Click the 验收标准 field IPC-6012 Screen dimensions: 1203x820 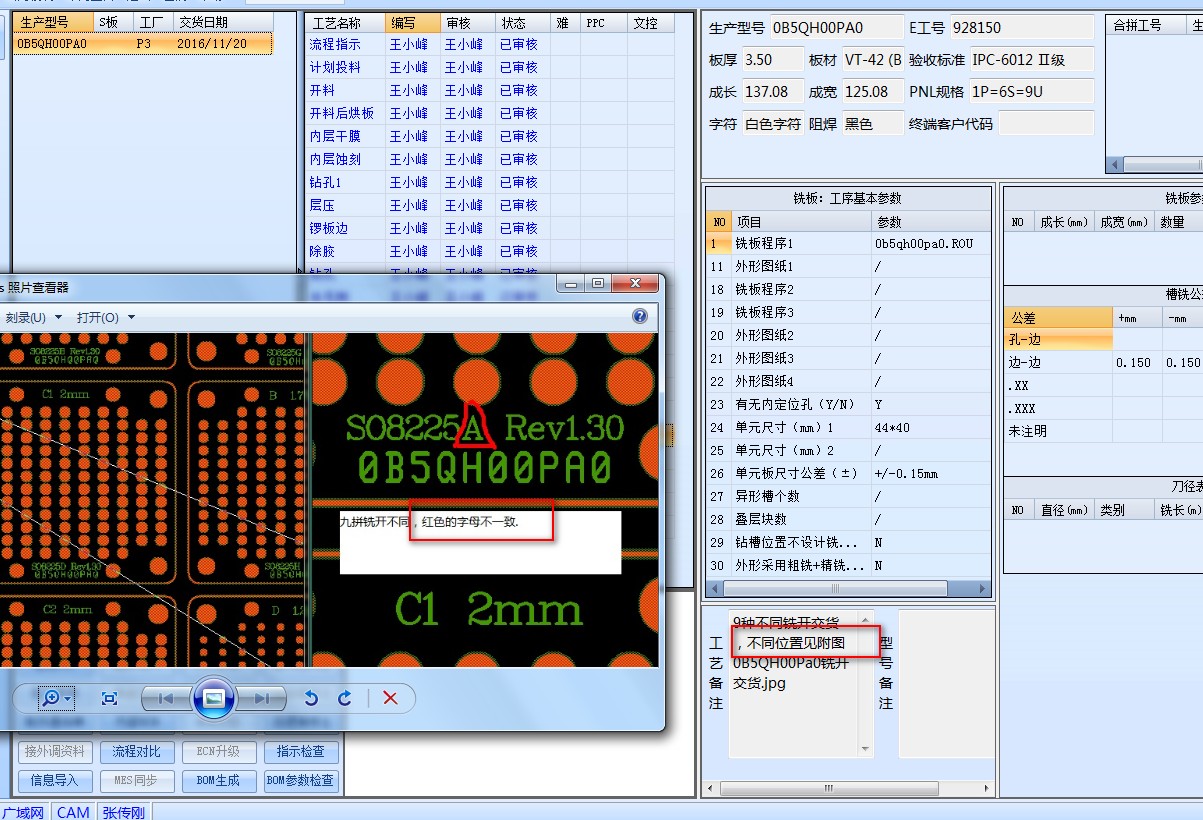[1031, 60]
